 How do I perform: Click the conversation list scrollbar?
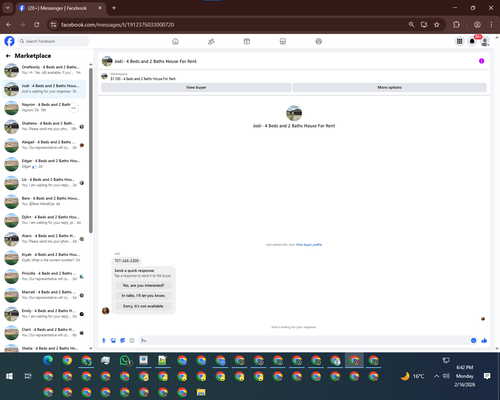tap(91, 150)
